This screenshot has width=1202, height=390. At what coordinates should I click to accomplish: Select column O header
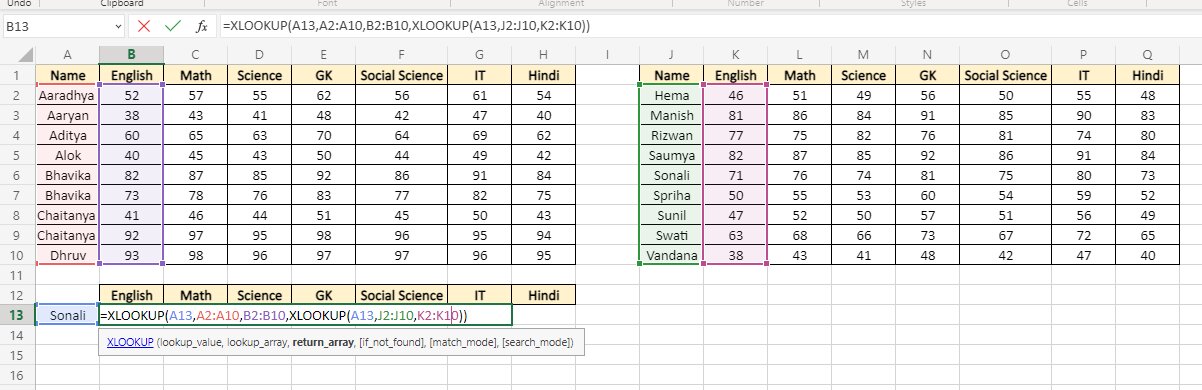tap(1005, 54)
